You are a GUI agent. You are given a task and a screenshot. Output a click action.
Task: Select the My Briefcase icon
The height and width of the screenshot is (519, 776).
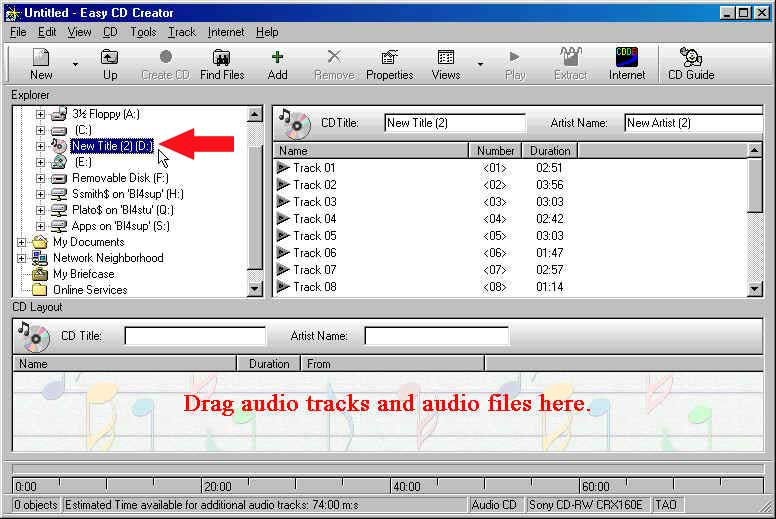pyautogui.click(x=40, y=274)
